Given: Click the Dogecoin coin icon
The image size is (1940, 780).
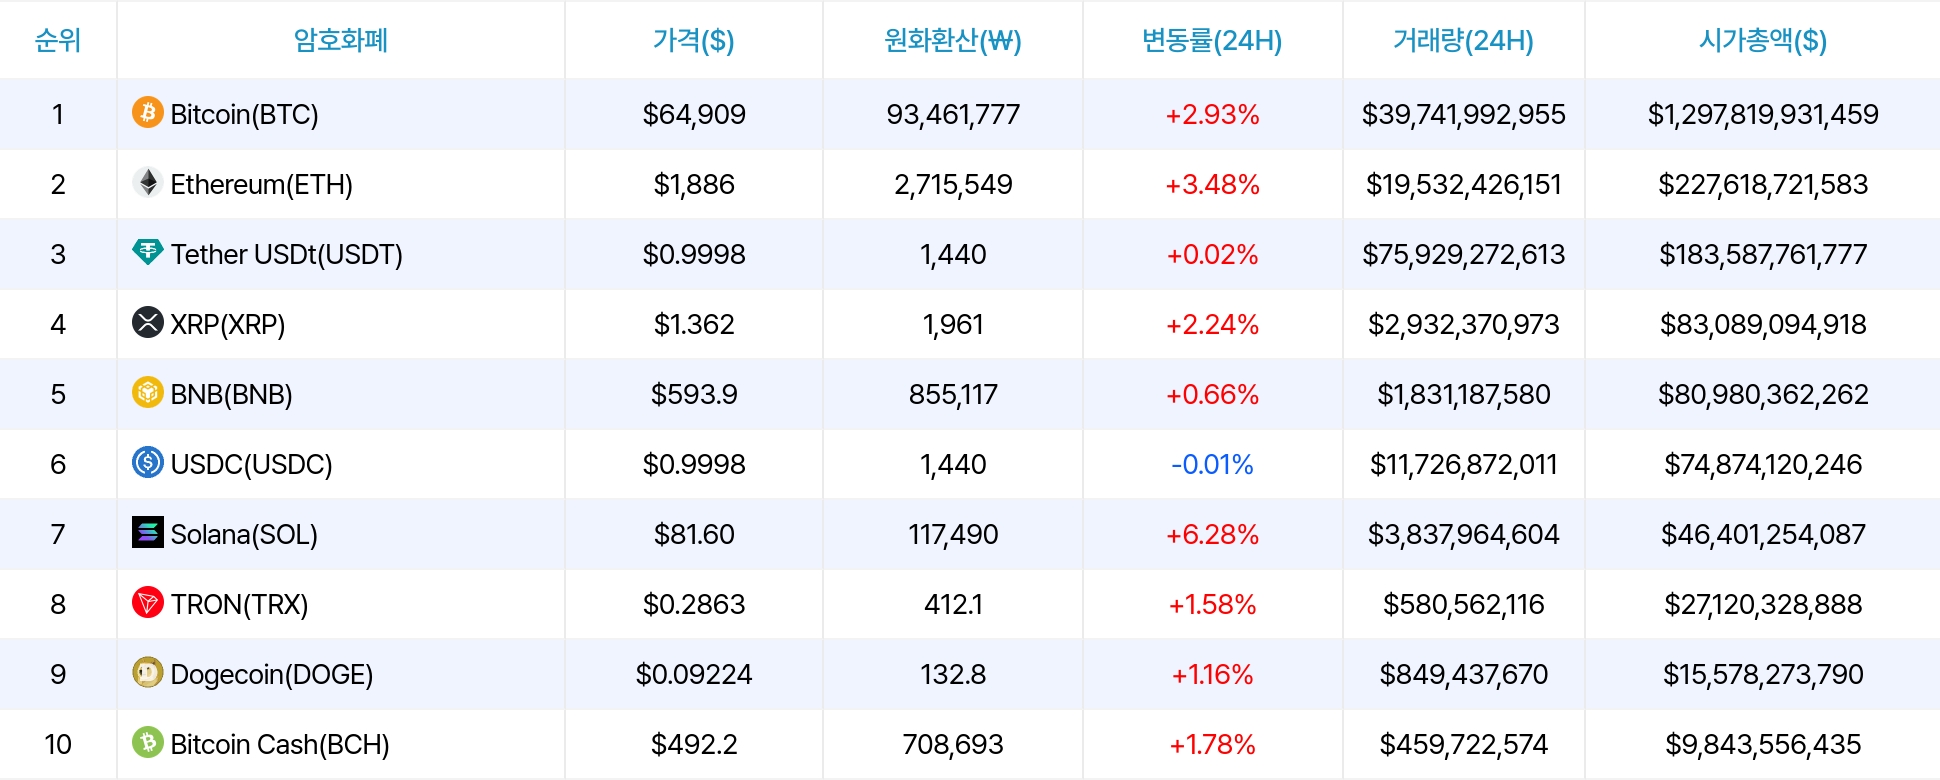Looking at the screenshot, I should click(148, 672).
